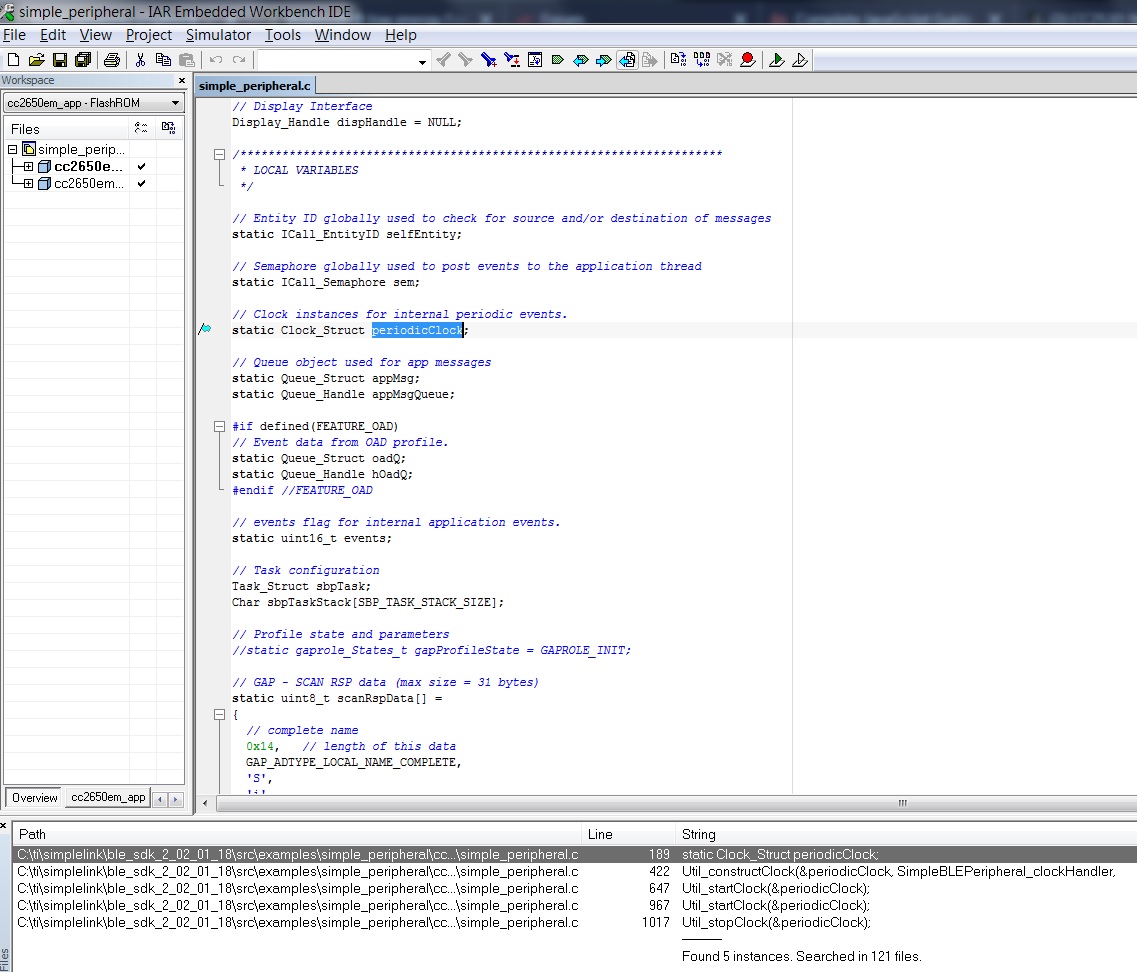Click checkmark of bold cc2650e project row
1137x972 pixels.
point(141,166)
